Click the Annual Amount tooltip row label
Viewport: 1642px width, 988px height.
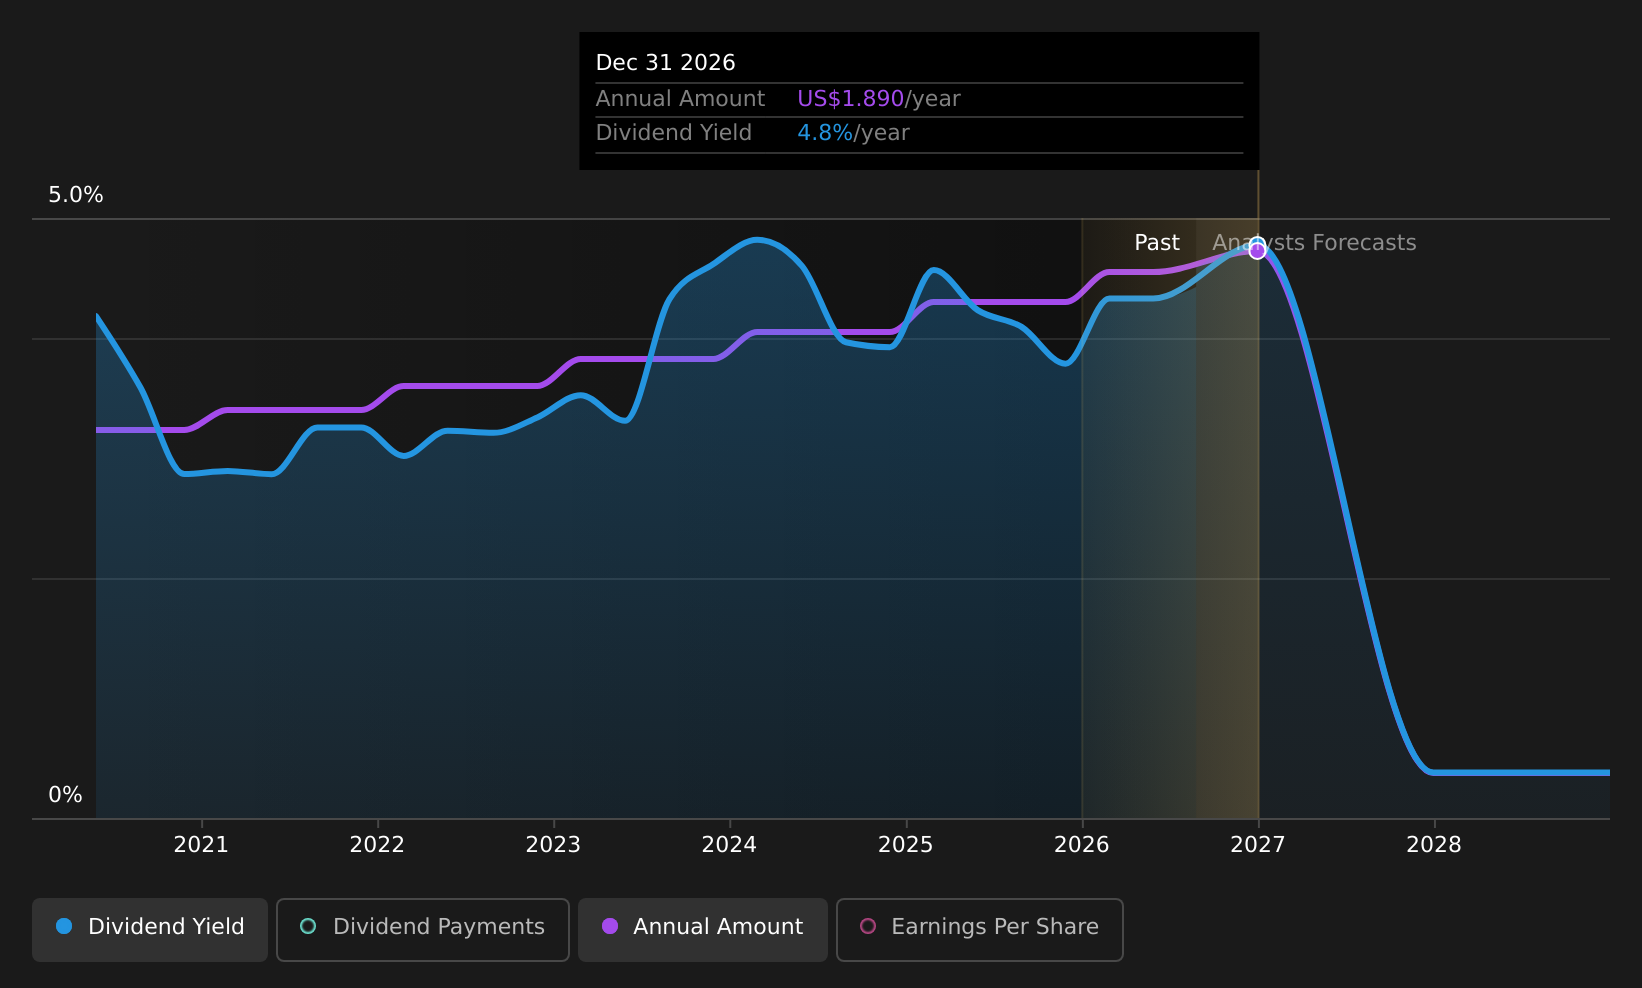point(680,99)
